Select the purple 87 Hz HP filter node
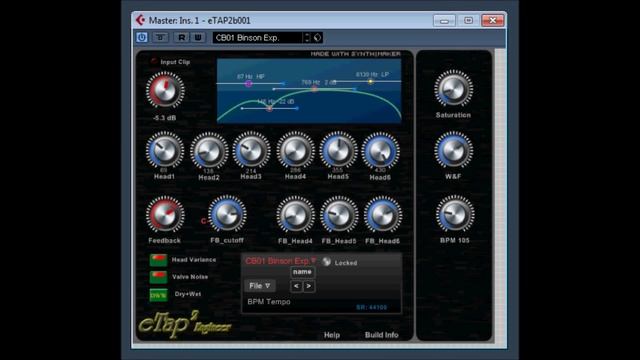640x360 pixels. (x=249, y=84)
